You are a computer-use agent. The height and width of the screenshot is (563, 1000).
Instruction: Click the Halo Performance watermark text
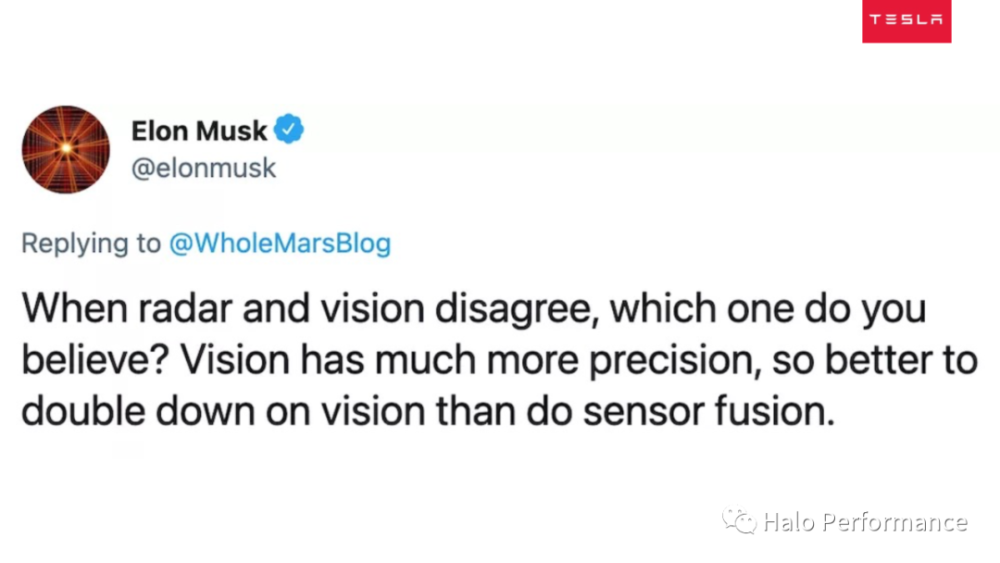click(x=865, y=522)
